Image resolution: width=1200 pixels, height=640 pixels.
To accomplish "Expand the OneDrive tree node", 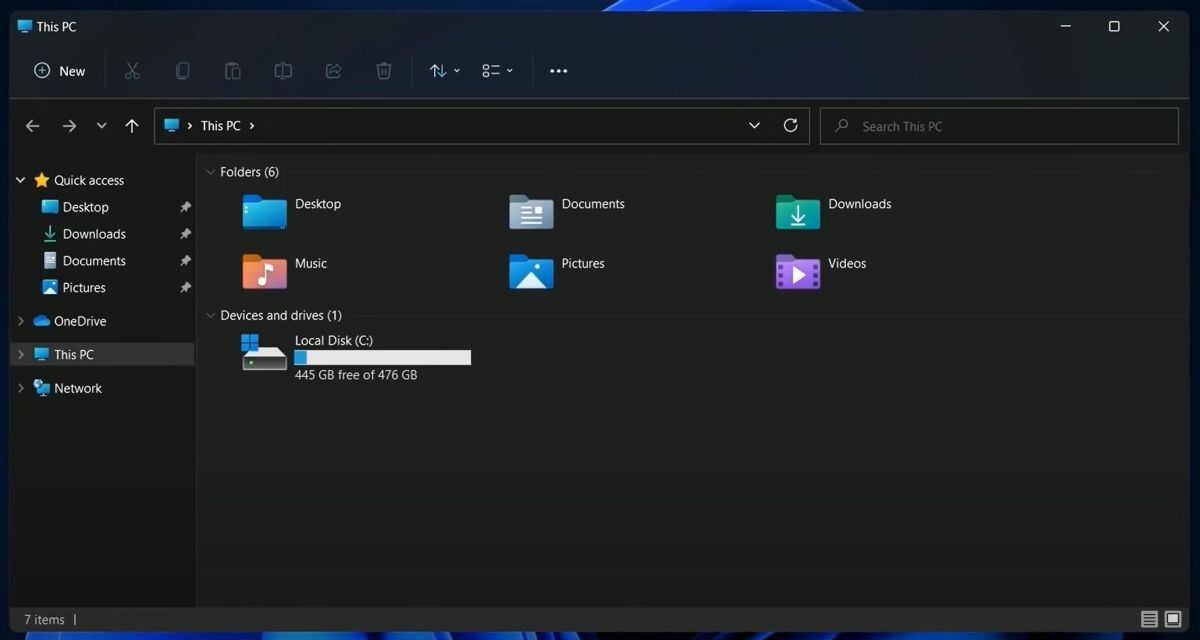I will tap(21, 321).
